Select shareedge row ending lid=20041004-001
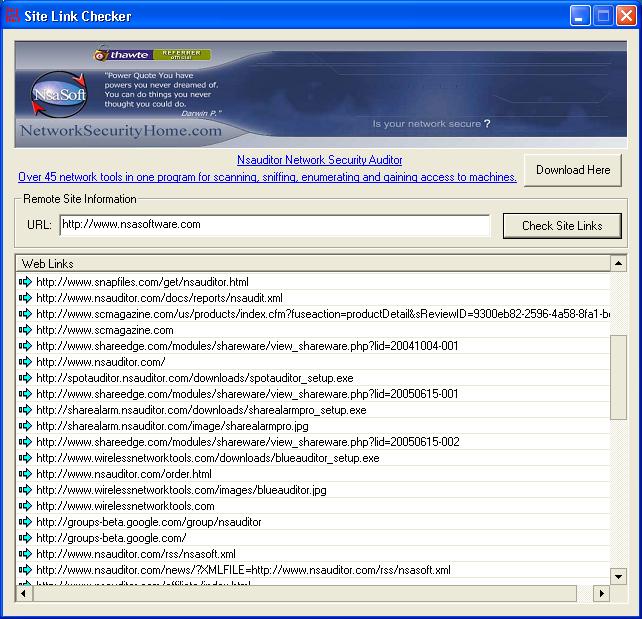642x619 pixels. click(313, 346)
